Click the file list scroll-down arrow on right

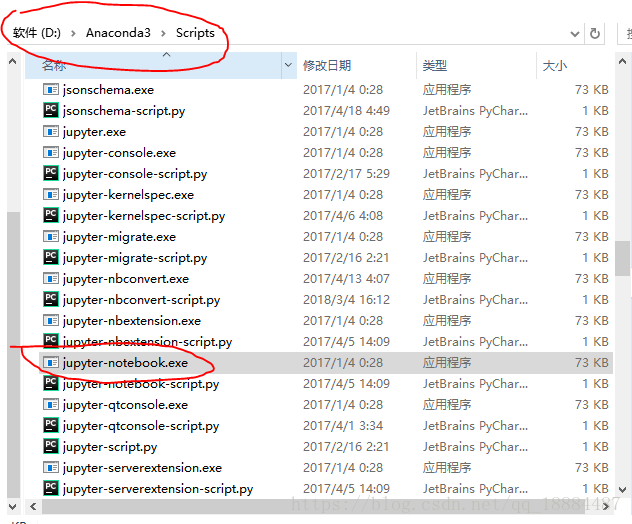click(x=622, y=490)
